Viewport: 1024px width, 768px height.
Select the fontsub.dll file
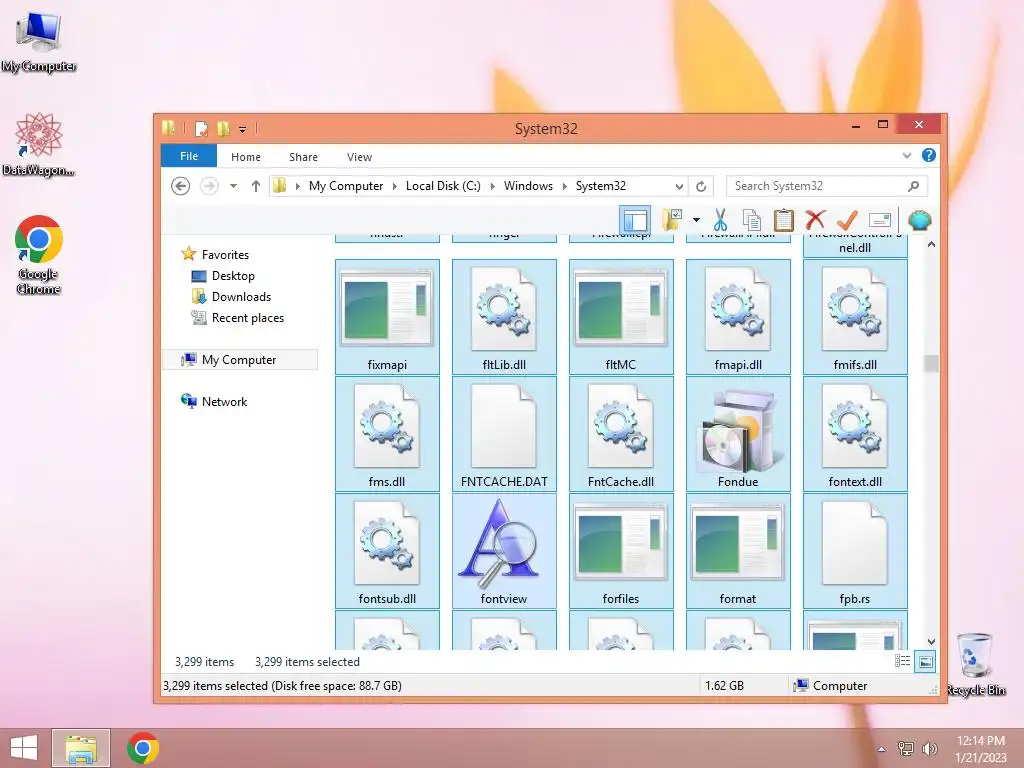click(387, 551)
